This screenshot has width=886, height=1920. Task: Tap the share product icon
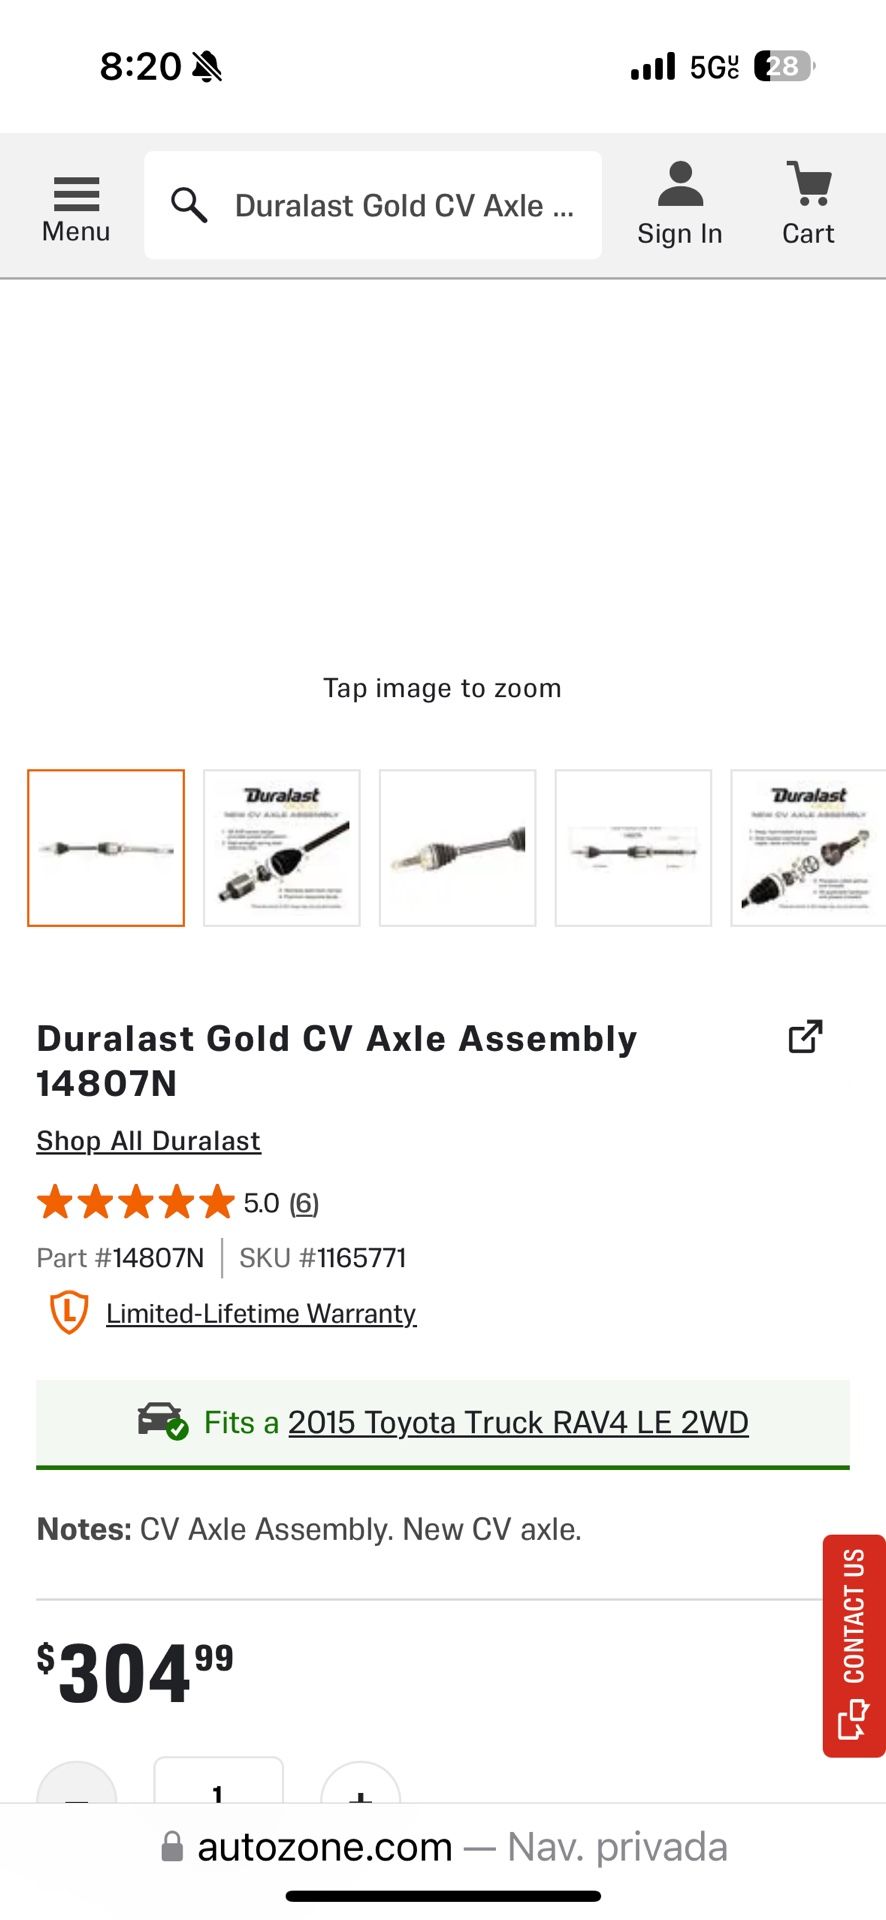(x=805, y=1037)
